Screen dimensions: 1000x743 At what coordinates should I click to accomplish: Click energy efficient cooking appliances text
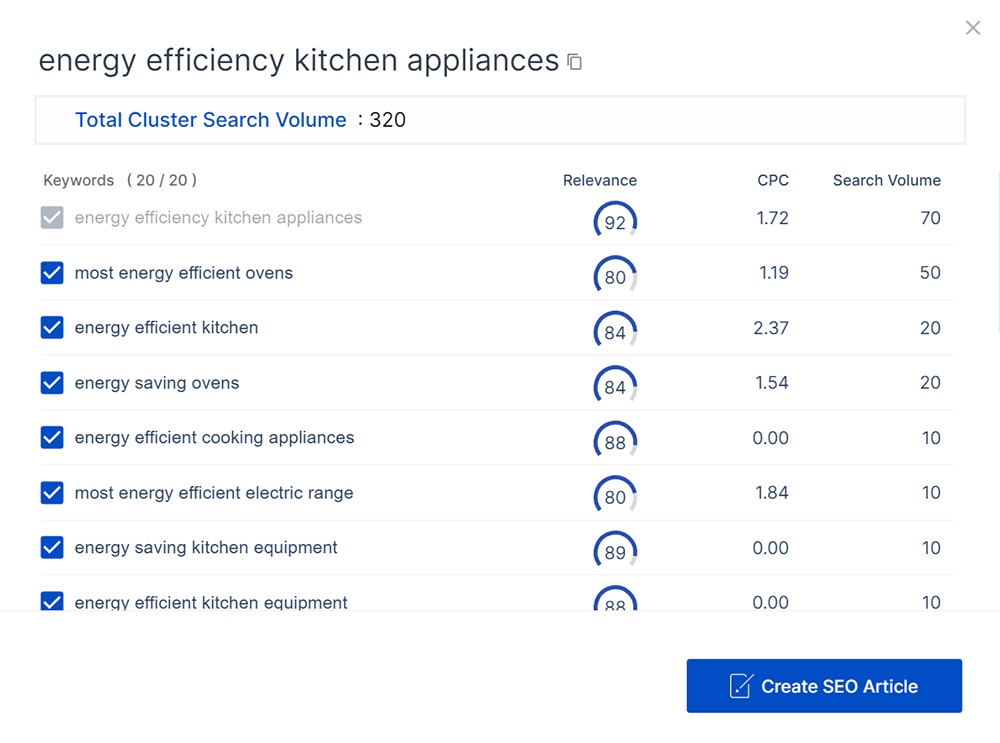[214, 438]
